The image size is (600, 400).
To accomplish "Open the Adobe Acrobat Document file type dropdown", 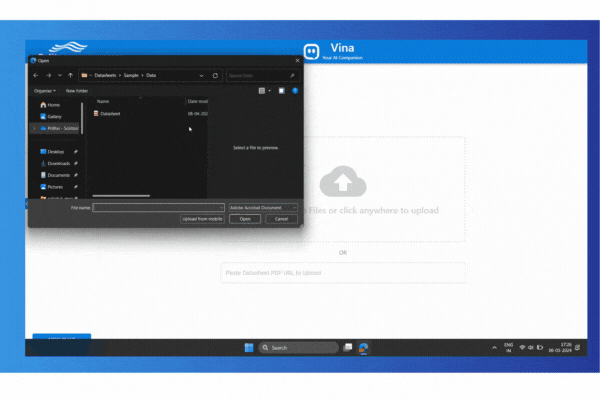I will tap(262, 207).
